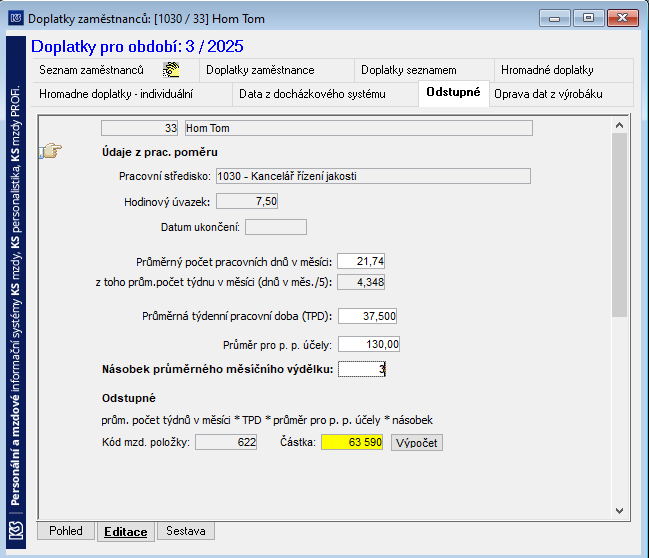Viewport: 649px width, 558px height.
Task: Click the Výpočet button
Action: tap(417, 443)
